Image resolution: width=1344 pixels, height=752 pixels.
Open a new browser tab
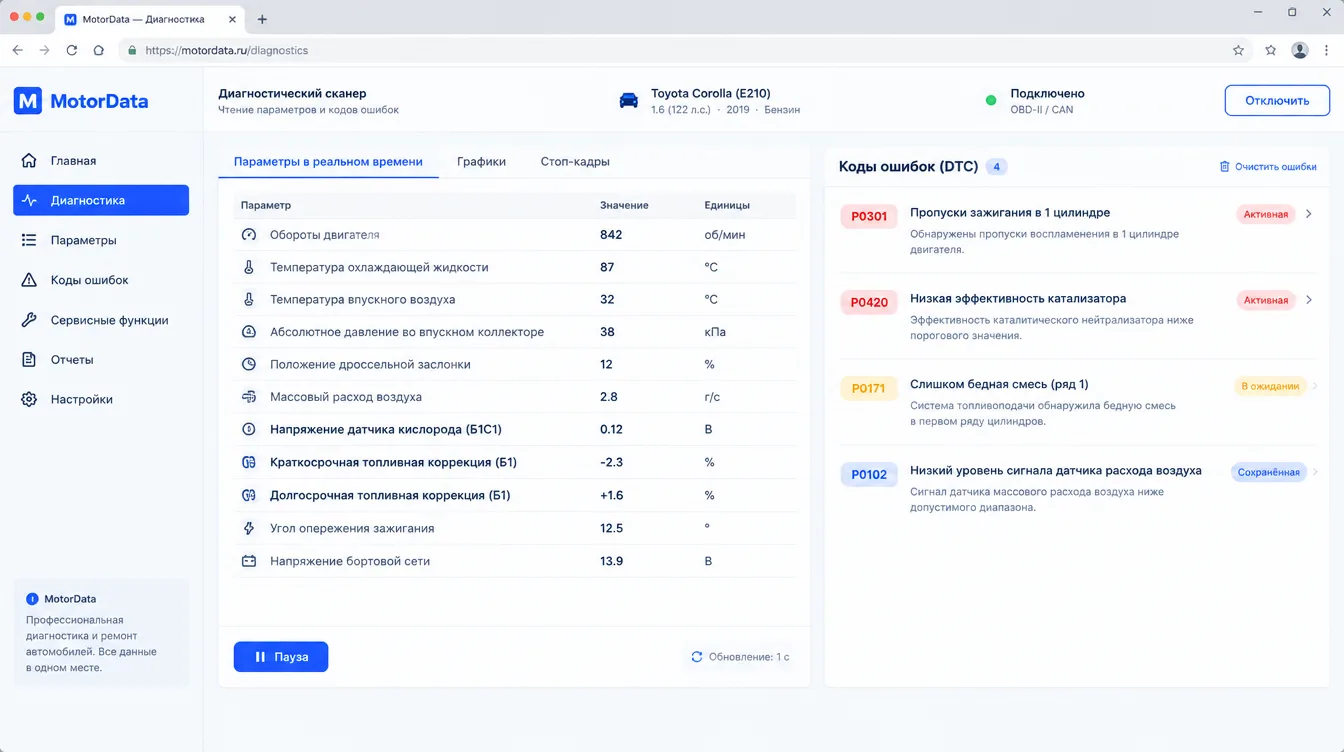coord(262,19)
